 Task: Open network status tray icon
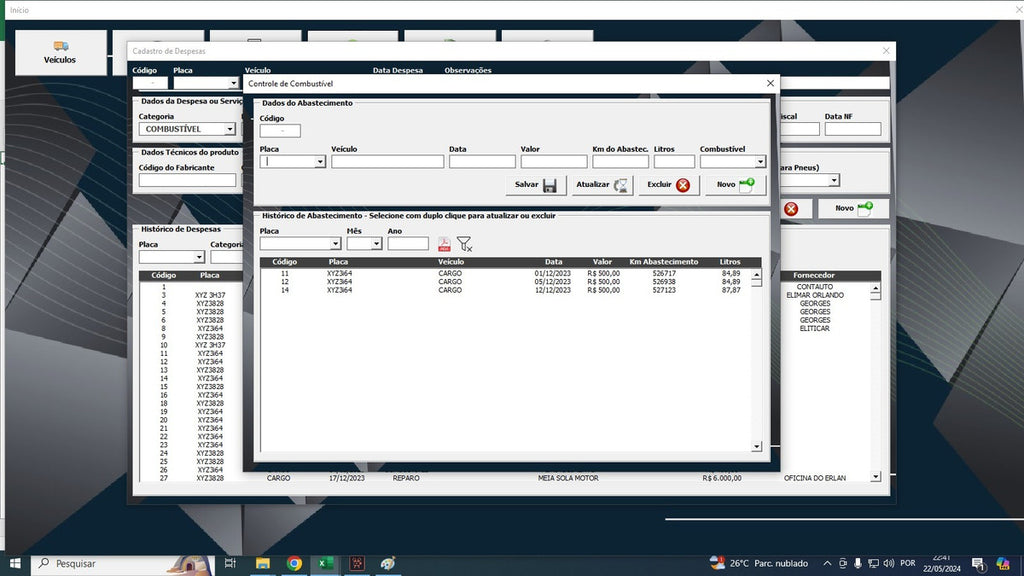(873, 563)
